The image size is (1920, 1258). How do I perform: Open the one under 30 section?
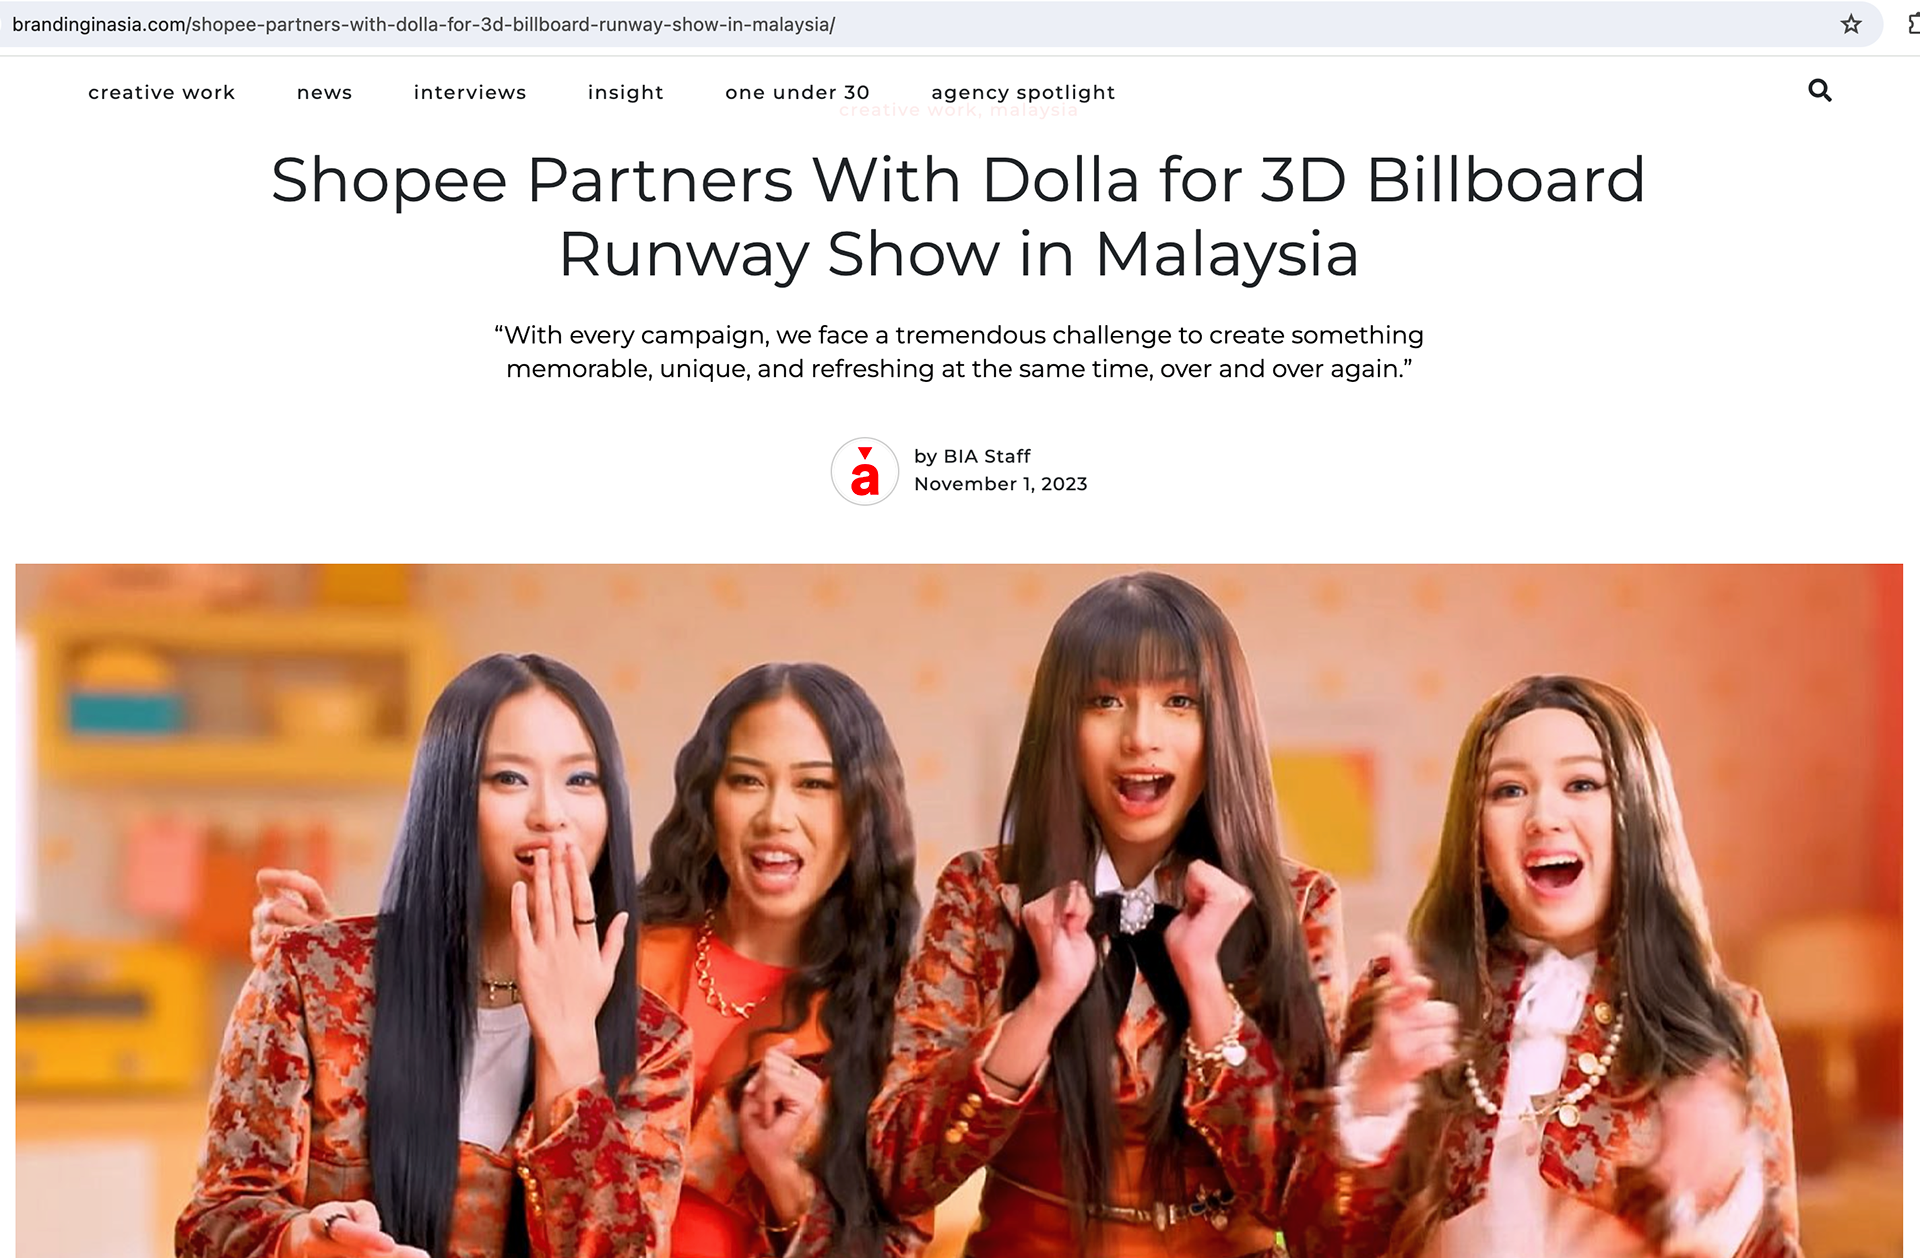pos(798,92)
